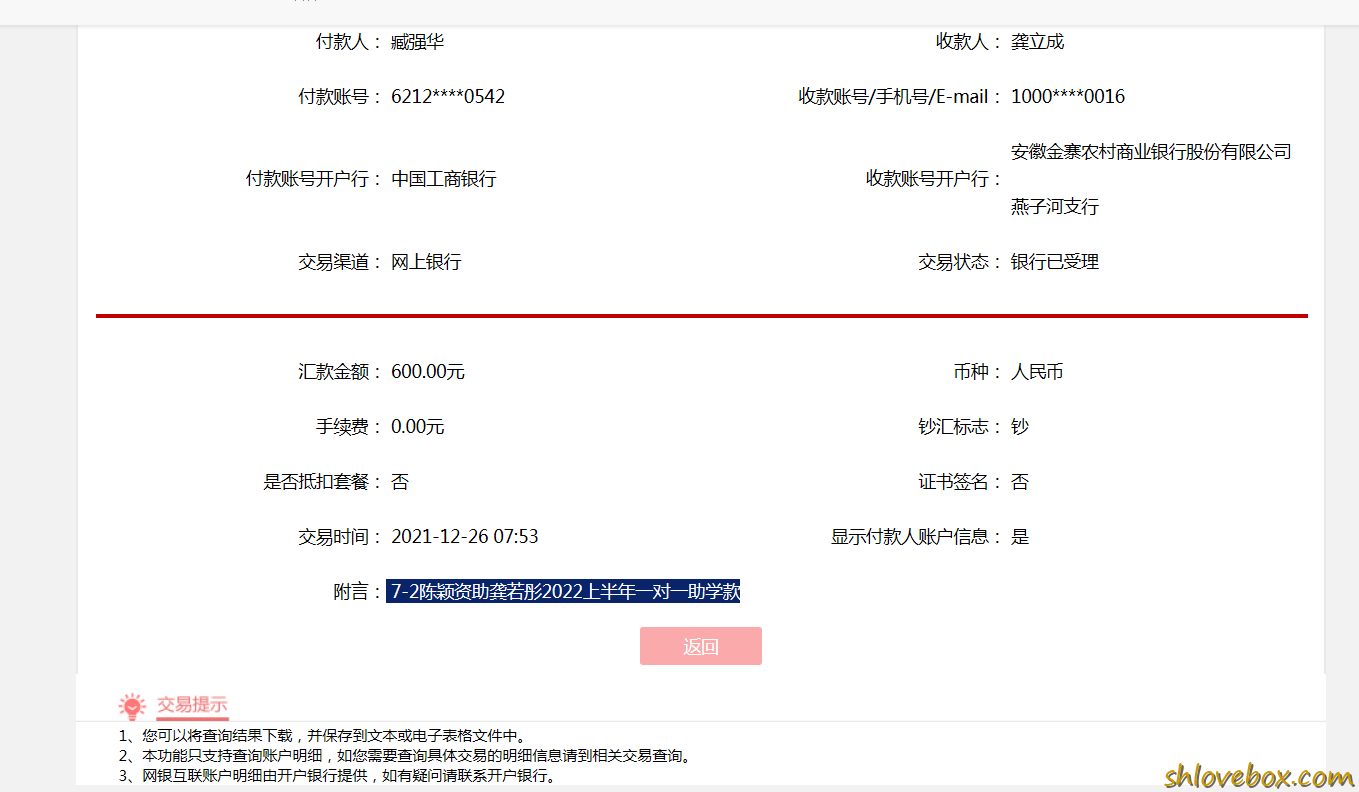Screen dimensions: 1359x792
Task: Click 是否抵扣套餐 value 否
Action: pyautogui.click(x=400, y=482)
